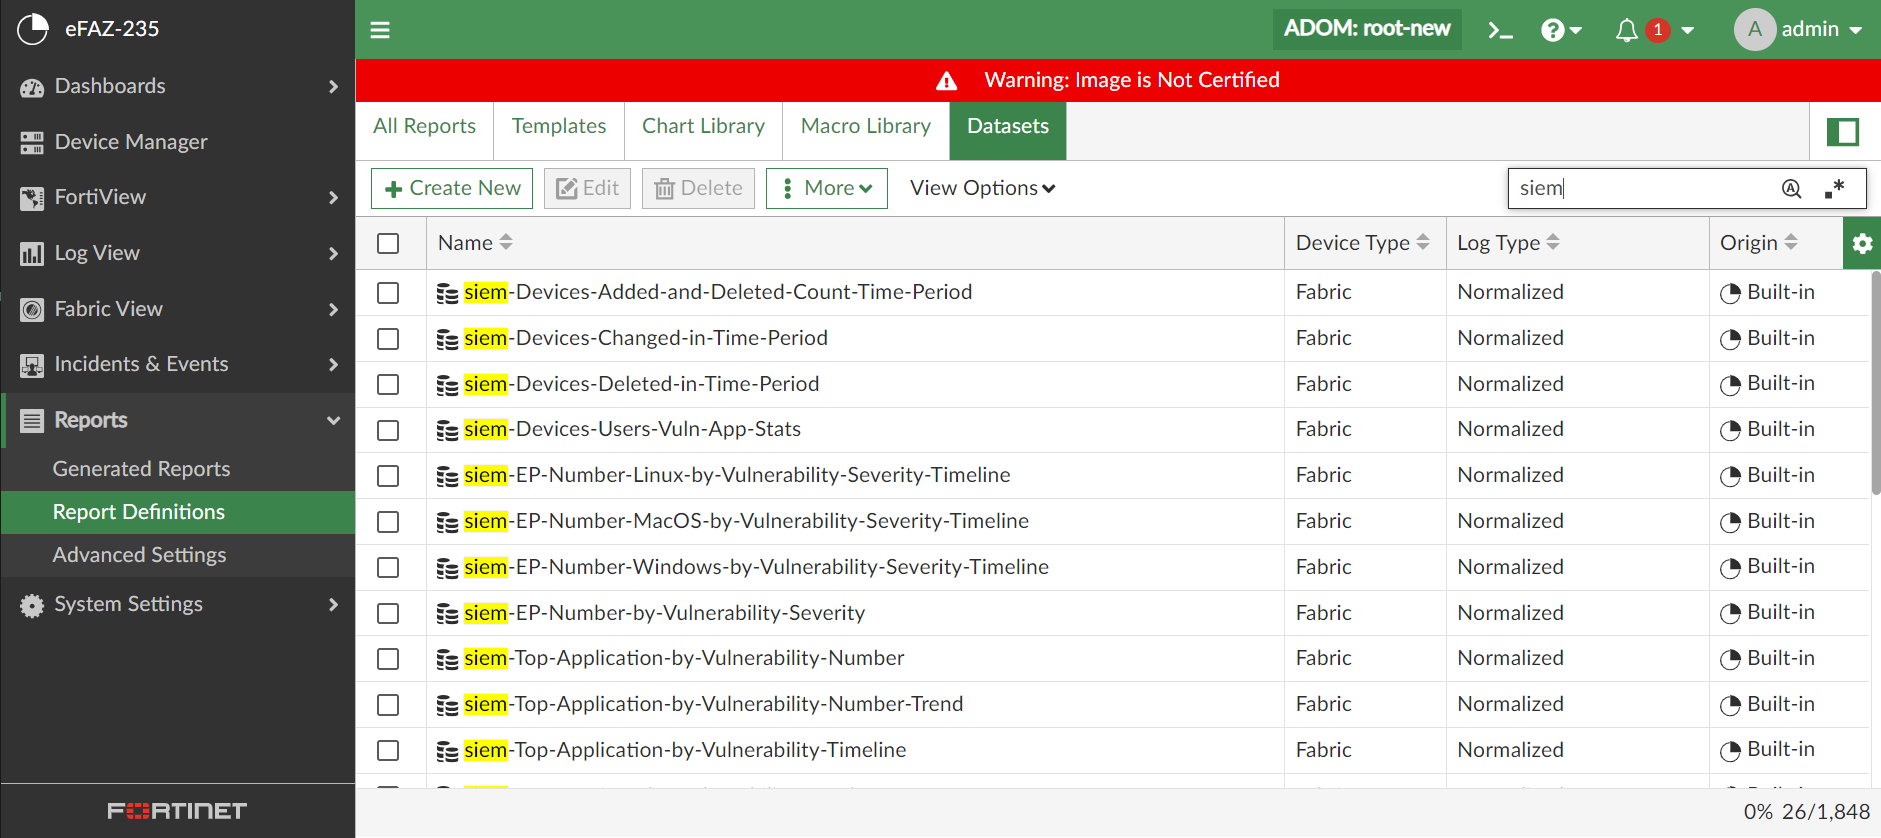Check the select-all checkbox in table header

[x=388, y=243]
